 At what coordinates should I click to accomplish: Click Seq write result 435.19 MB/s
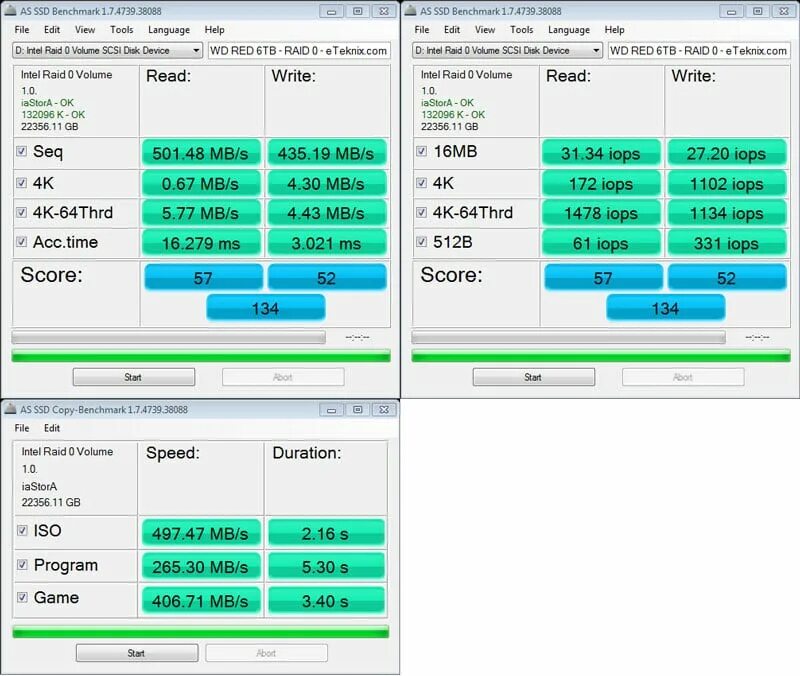coord(327,153)
